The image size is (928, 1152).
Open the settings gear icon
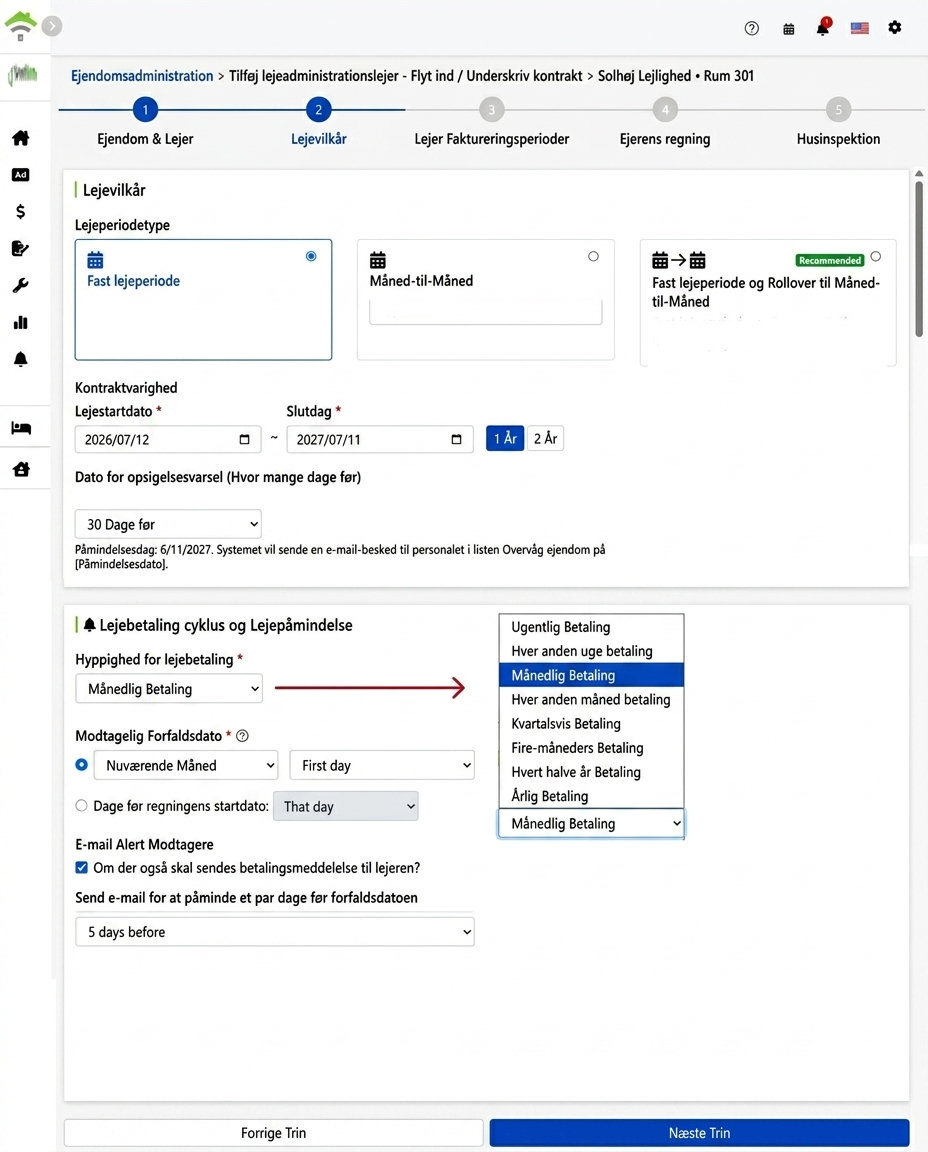point(894,27)
